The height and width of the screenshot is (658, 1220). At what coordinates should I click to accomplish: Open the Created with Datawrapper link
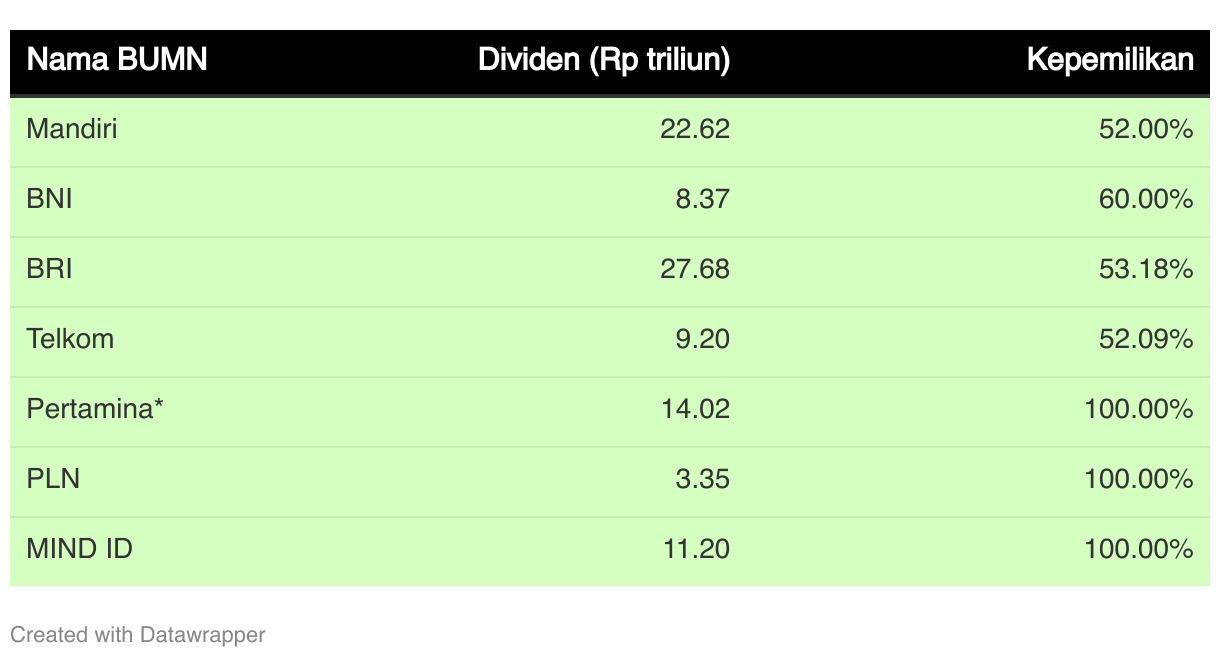click(x=138, y=634)
